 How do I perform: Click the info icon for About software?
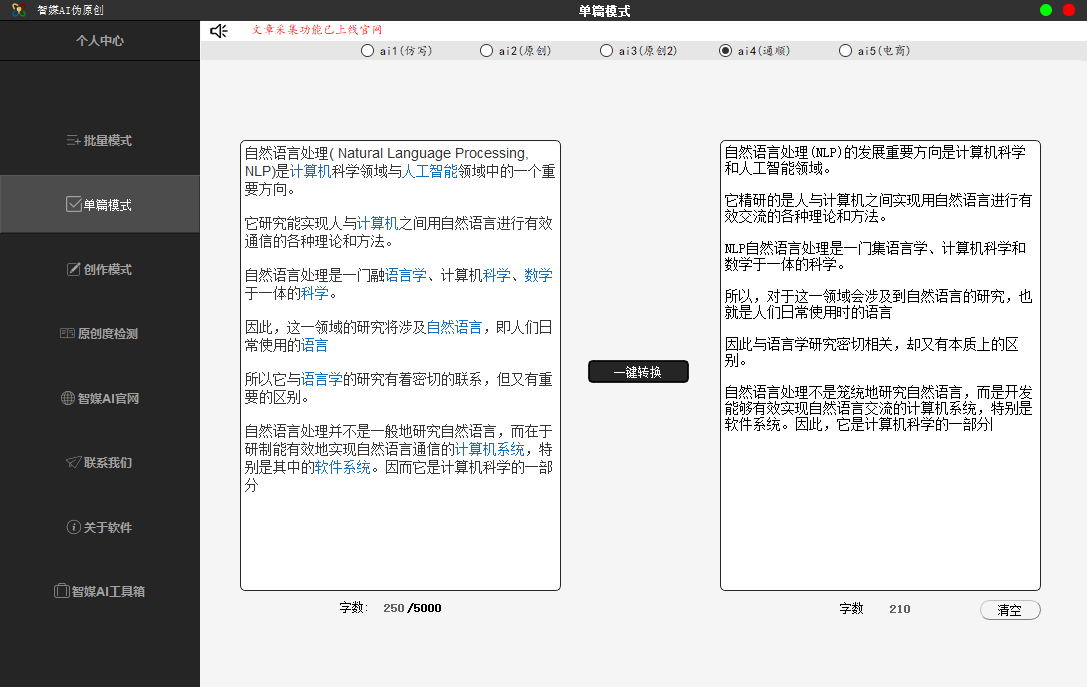coord(73,527)
